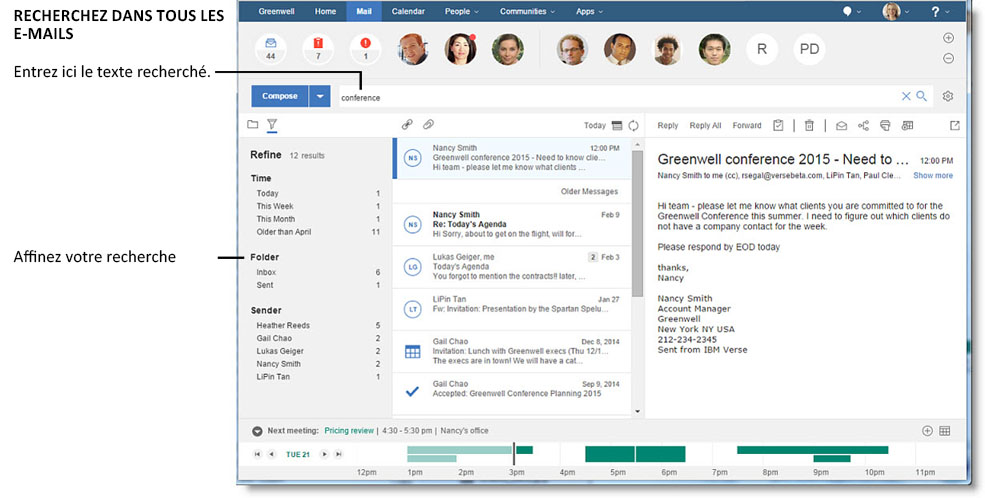Click the plus icon to add contact bubbles
985x498 pixels.
949,38
